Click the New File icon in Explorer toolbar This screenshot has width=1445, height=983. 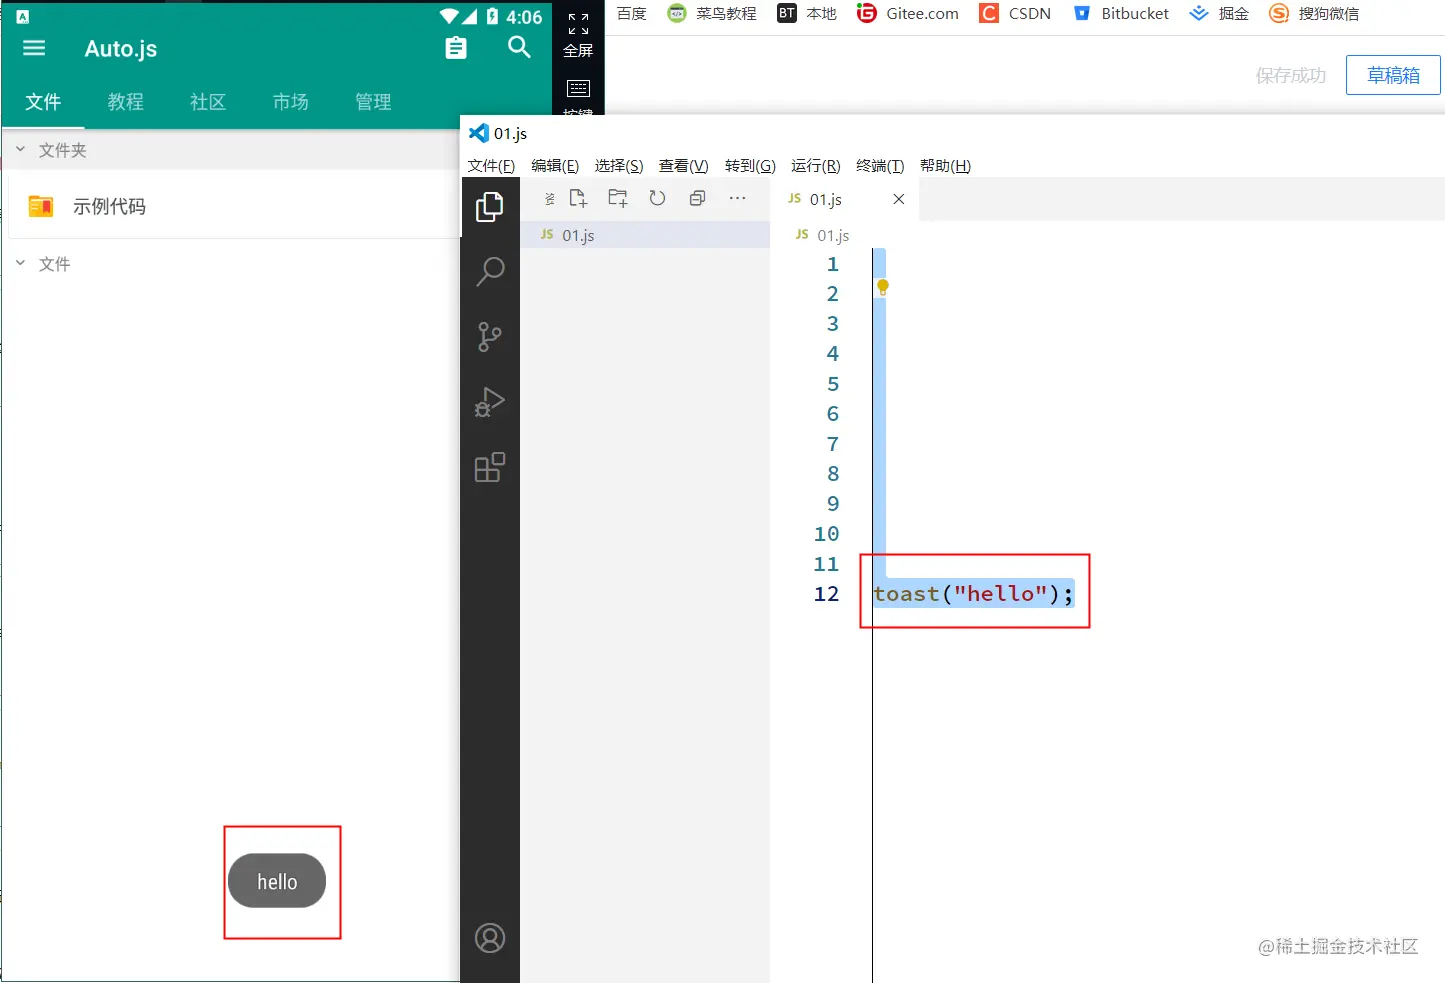click(578, 198)
